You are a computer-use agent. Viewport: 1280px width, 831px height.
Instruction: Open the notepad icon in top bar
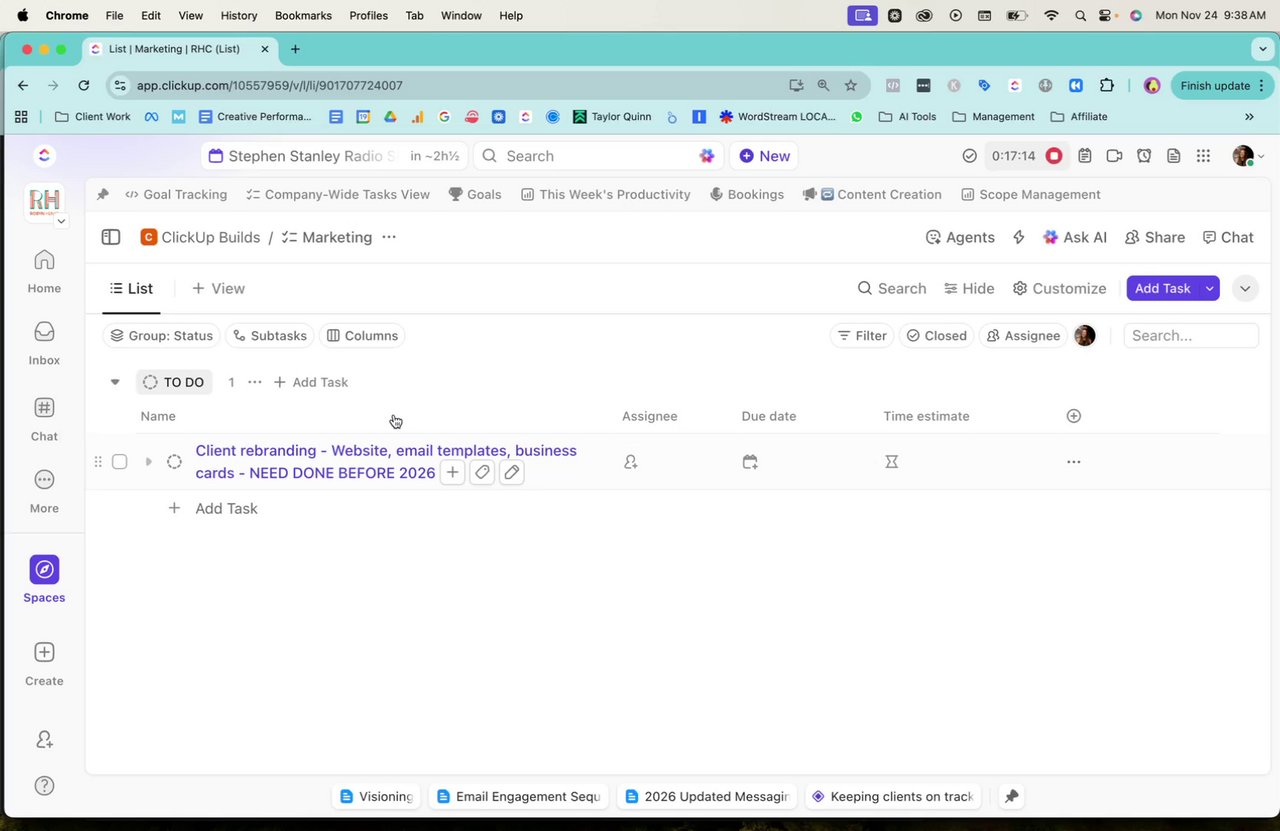click(1085, 156)
